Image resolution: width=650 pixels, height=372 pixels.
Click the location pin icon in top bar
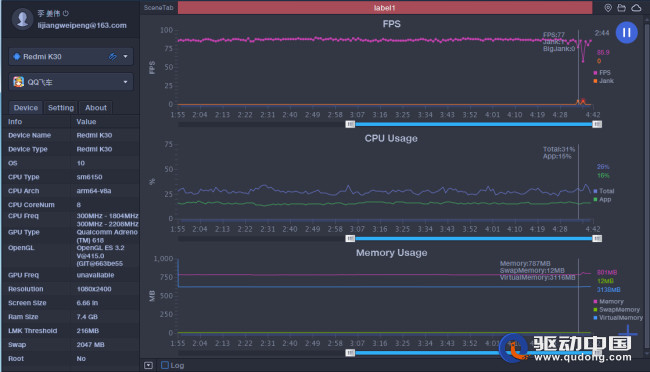coord(608,8)
